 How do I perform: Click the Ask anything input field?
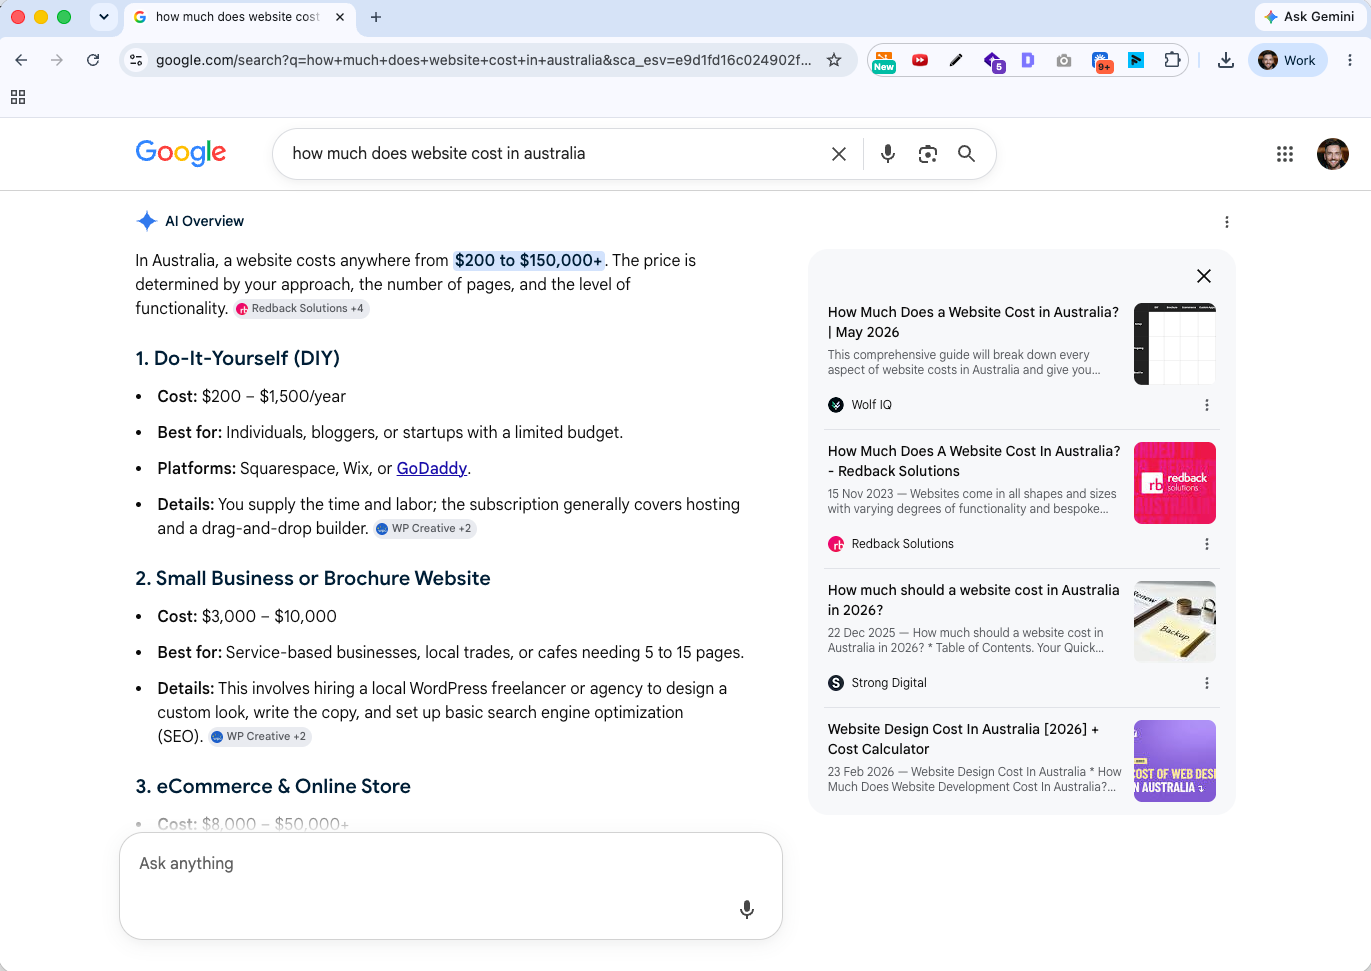click(x=451, y=886)
